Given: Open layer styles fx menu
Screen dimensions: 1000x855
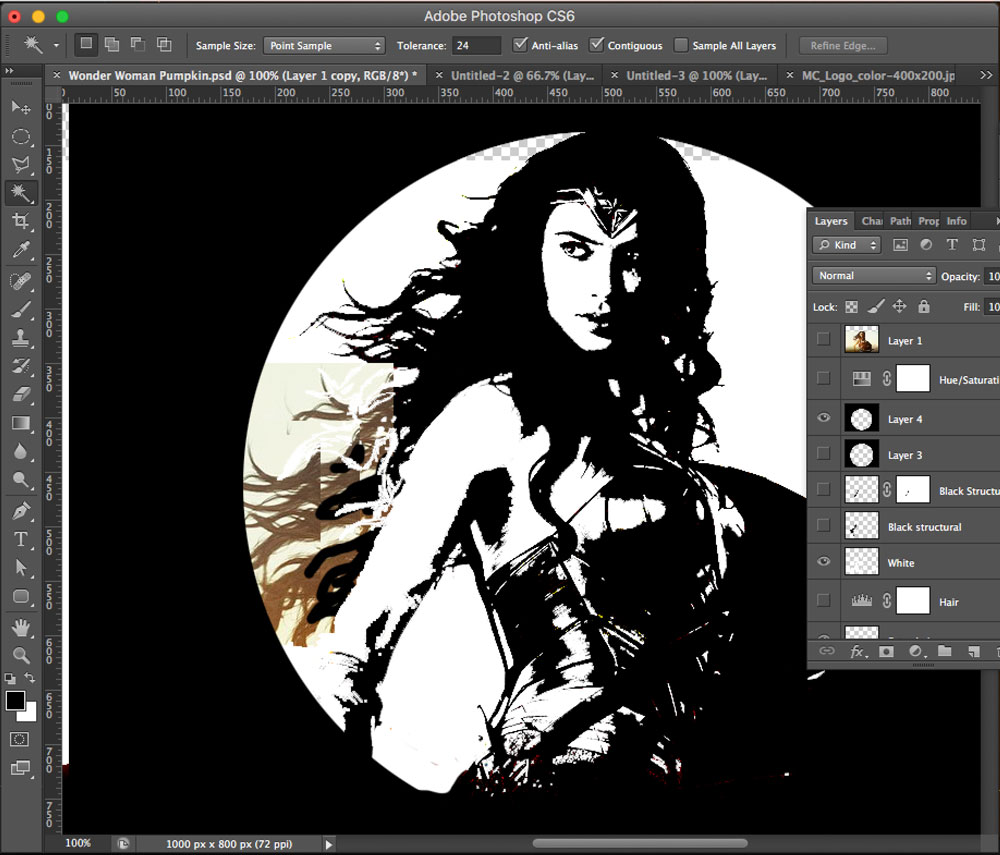Looking at the screenshot, I should point(857,651).
